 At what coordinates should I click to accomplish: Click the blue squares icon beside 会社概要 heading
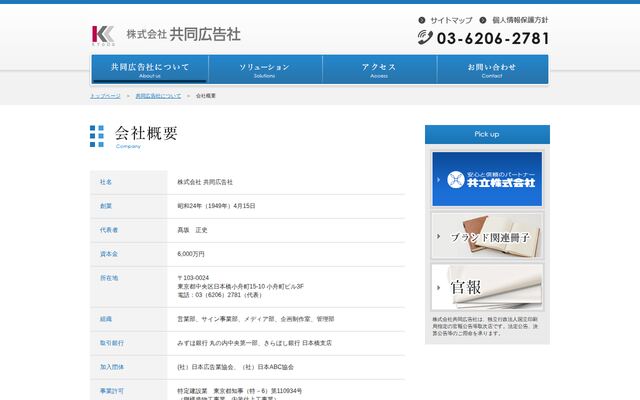(x=97, y=136)
